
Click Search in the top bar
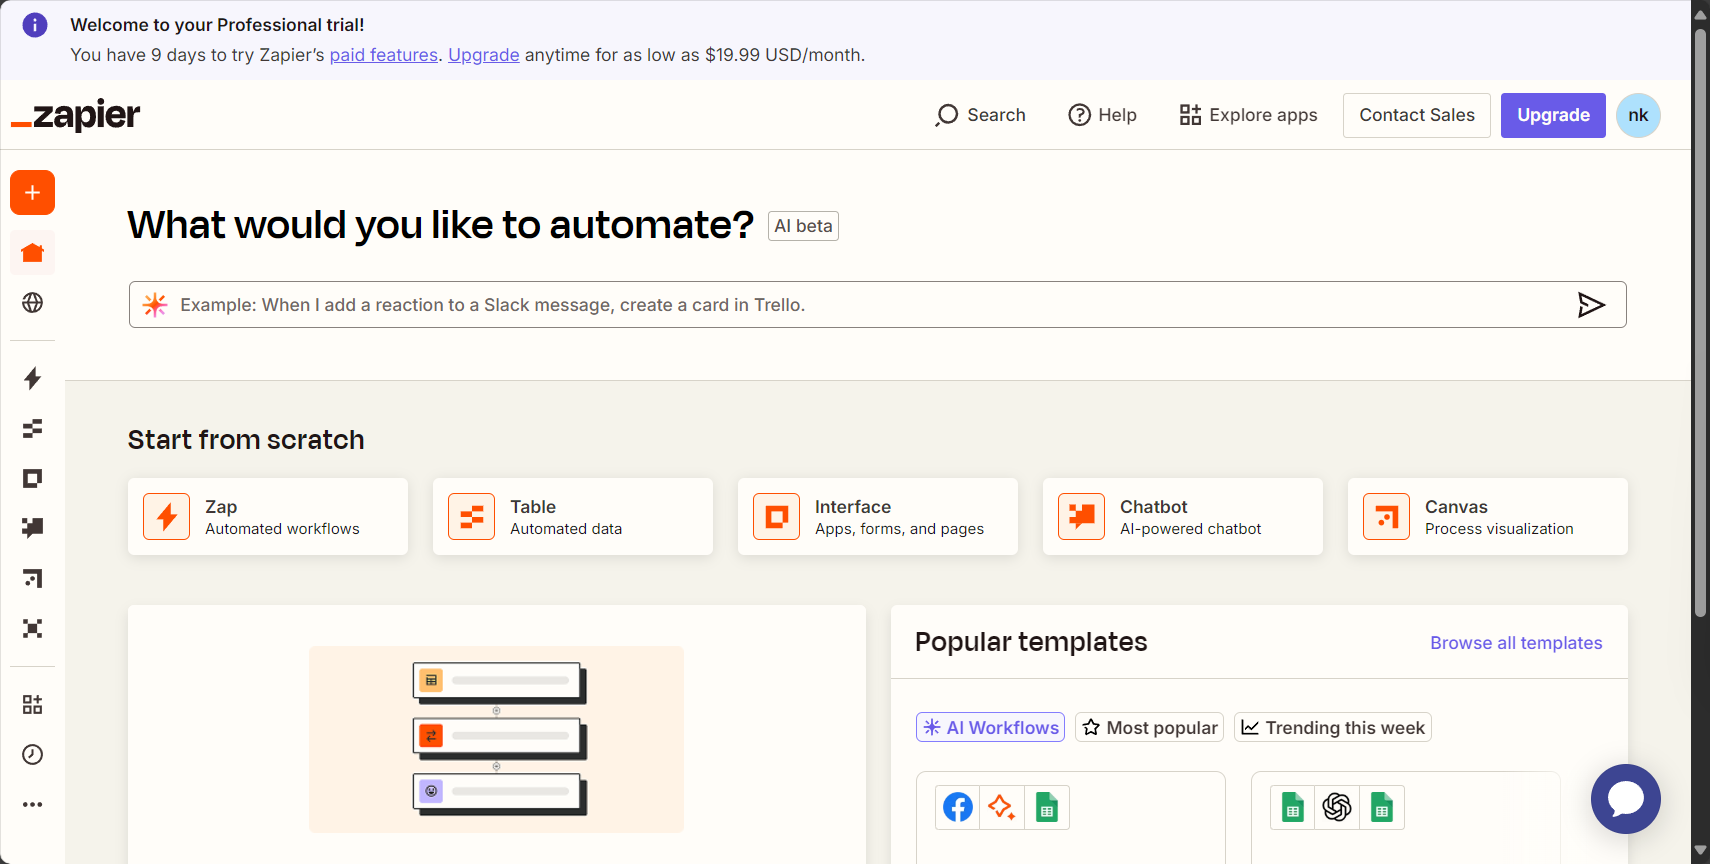coord(980,115)
